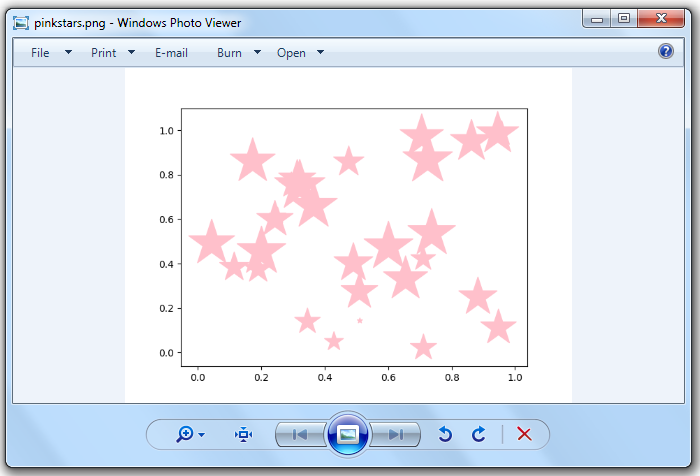Maximize the Photo Viewer window
This screenshot has width=700, height=476.
click(x=624, y=19)
